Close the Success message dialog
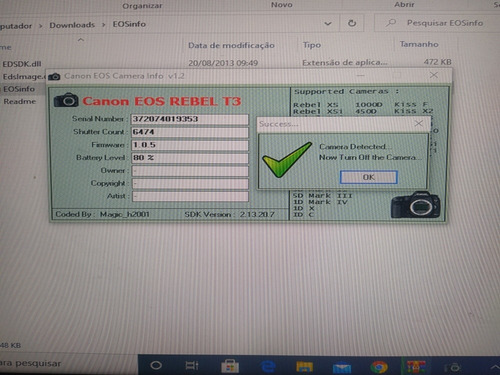 click(x=419, y=124)
